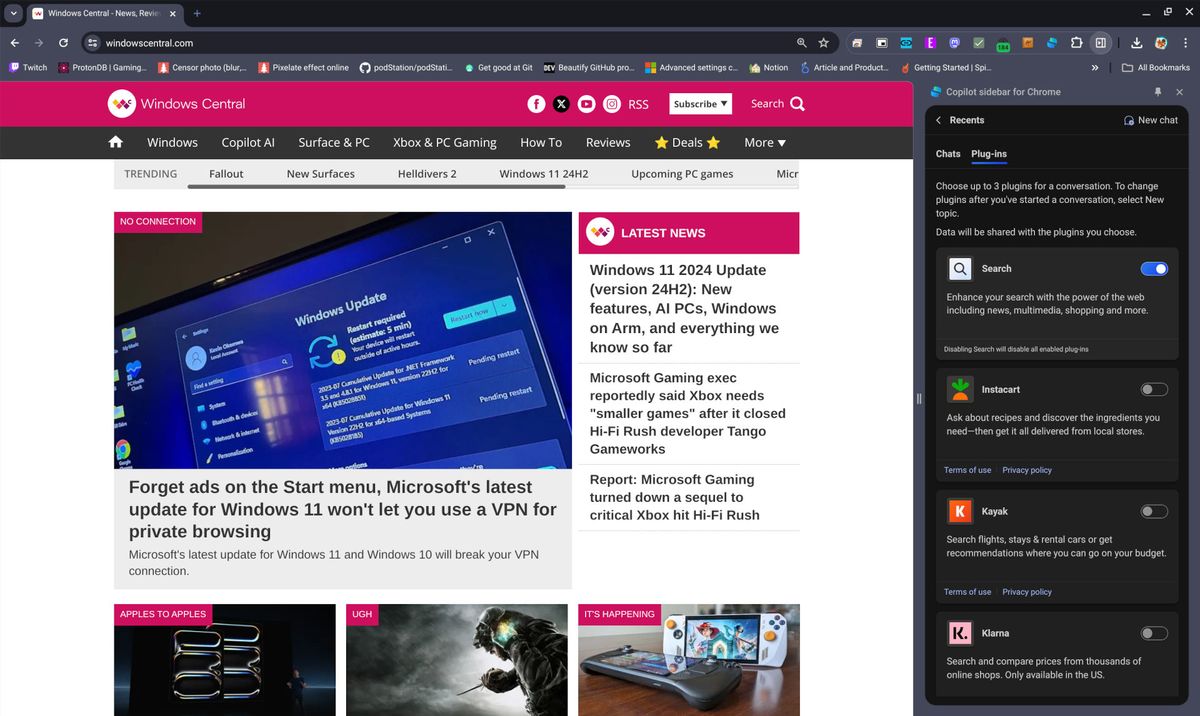Click the Extensions puzzle icon in Chrome toolbar
Image resolution: width=1200 pixels, height=716 pixels.
1076,43
